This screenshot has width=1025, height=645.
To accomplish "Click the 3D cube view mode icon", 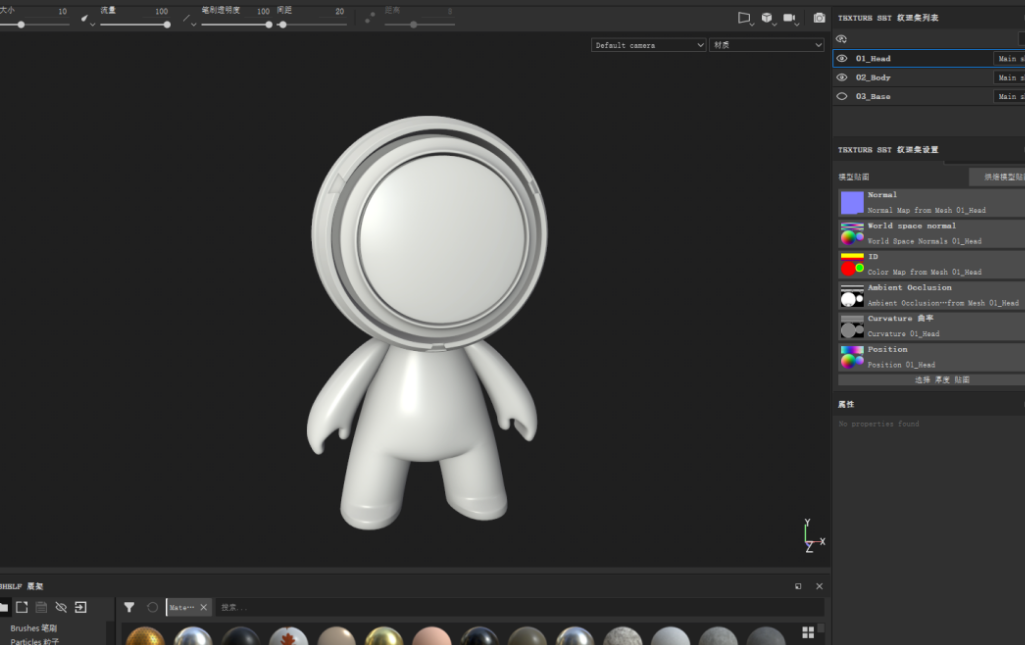I will tap(767, 18).
